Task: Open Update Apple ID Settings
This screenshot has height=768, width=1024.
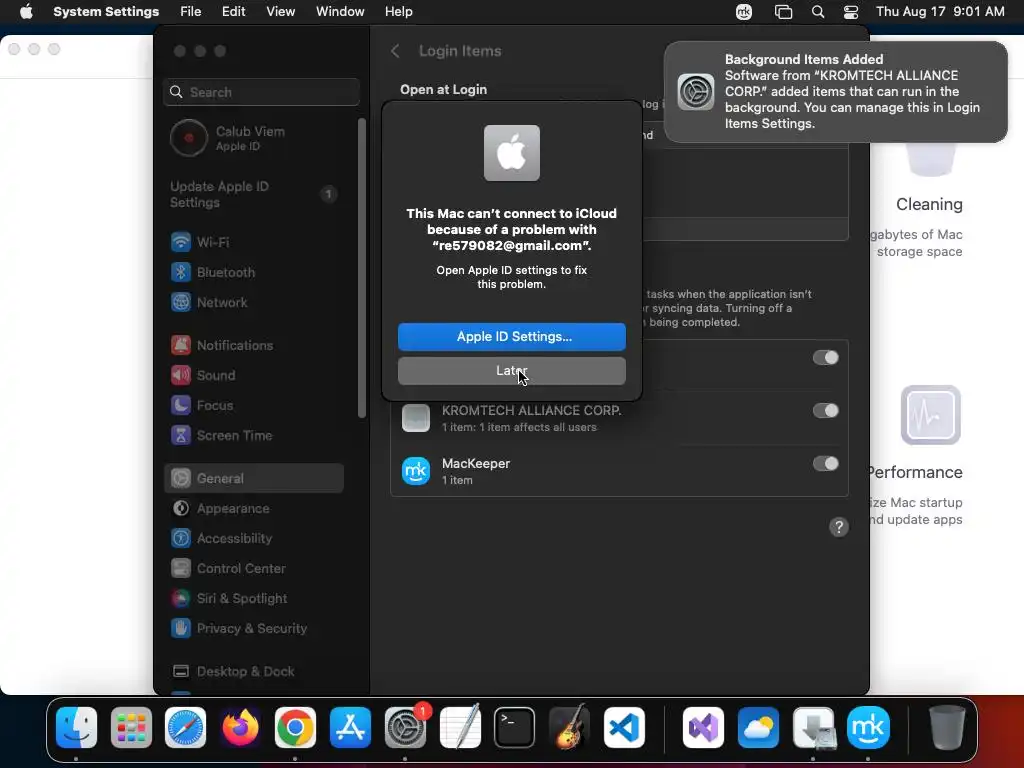Action: [253, 195]
